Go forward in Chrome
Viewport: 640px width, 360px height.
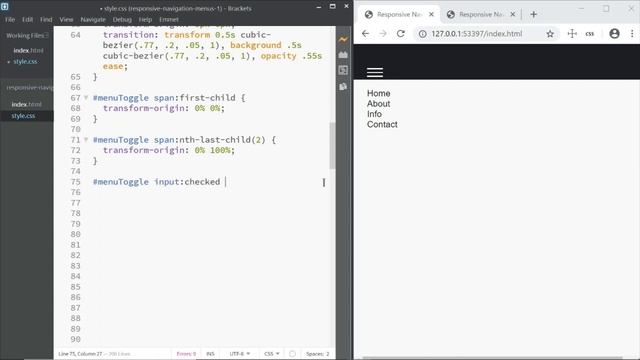click(x=383, y=34)
